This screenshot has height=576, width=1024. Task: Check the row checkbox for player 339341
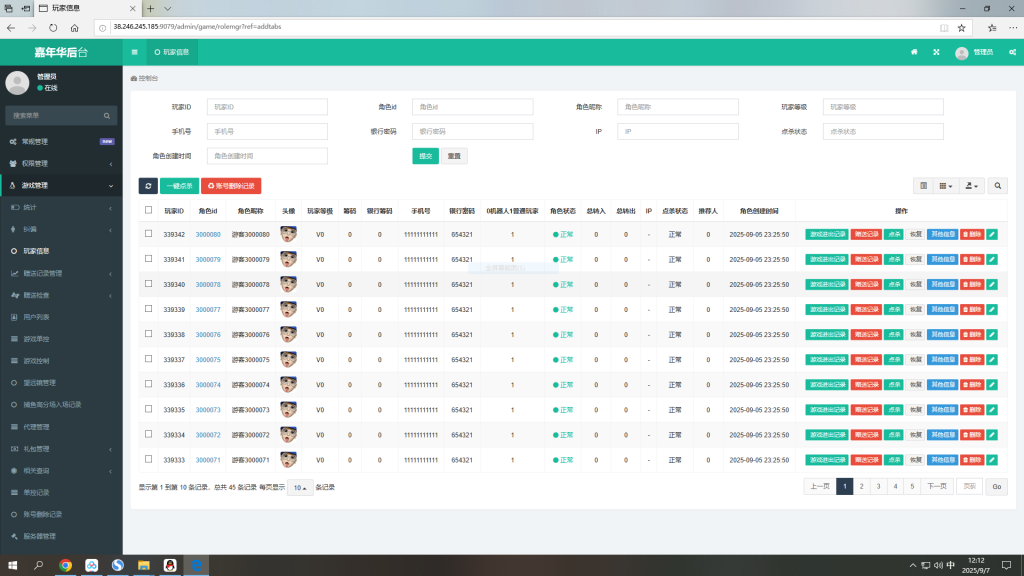149,259
